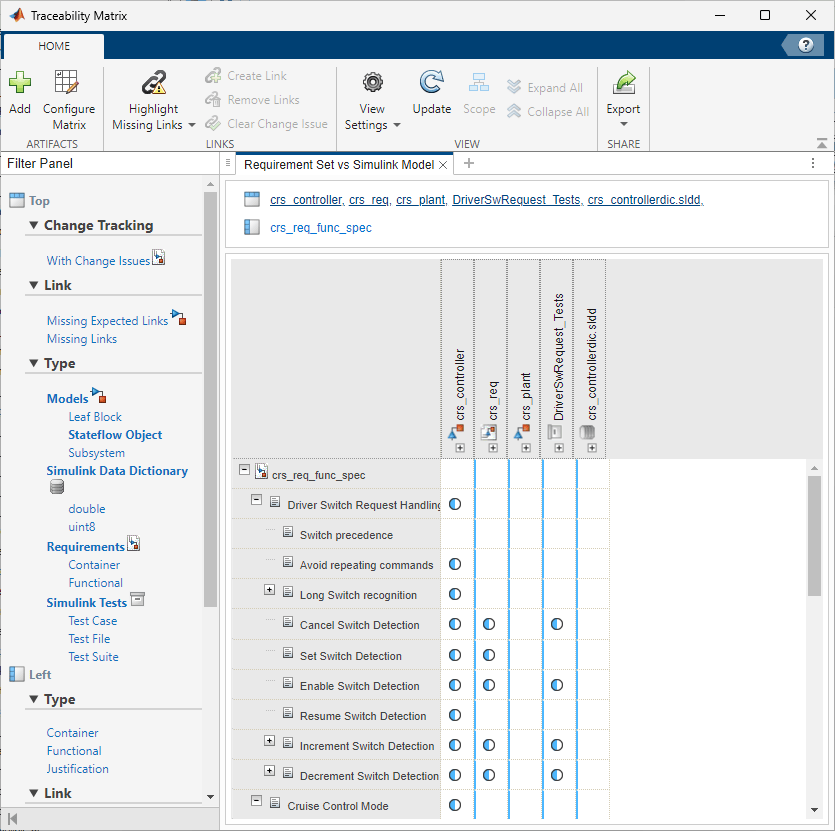835x831 pixels.
Task: Click the Highlight Missing Links icon
Action: click(x=154, y=83)
